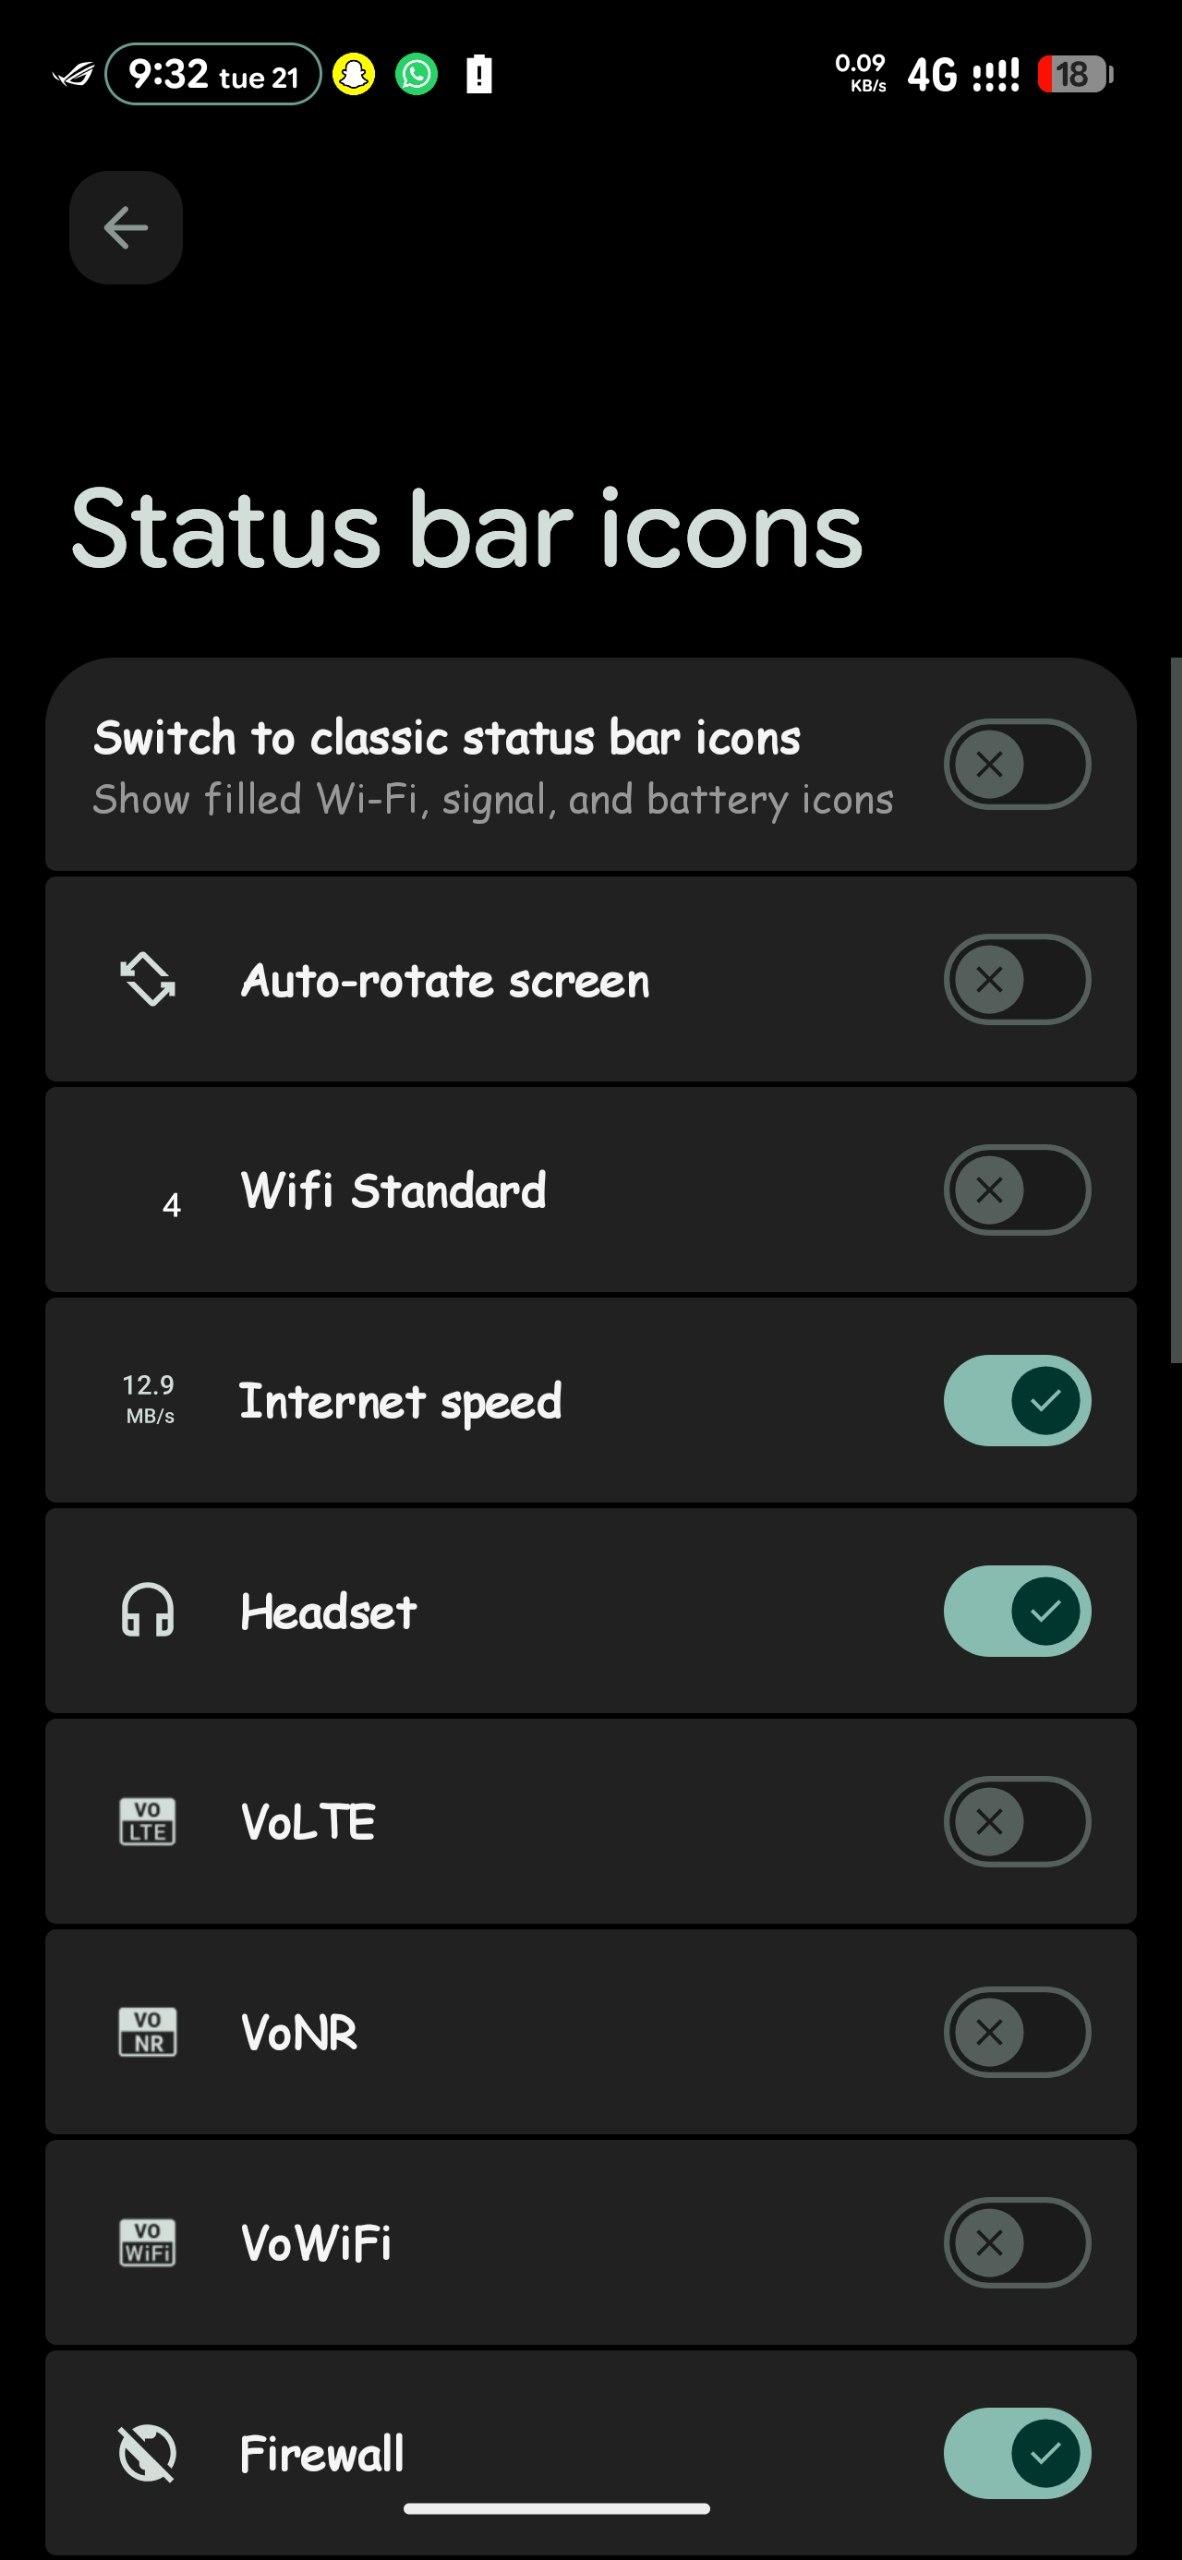Image resolution: width=1182 pixels, height=2560 pixels.
Task: Tap the Headset headphones icon
Action: 148,1610
